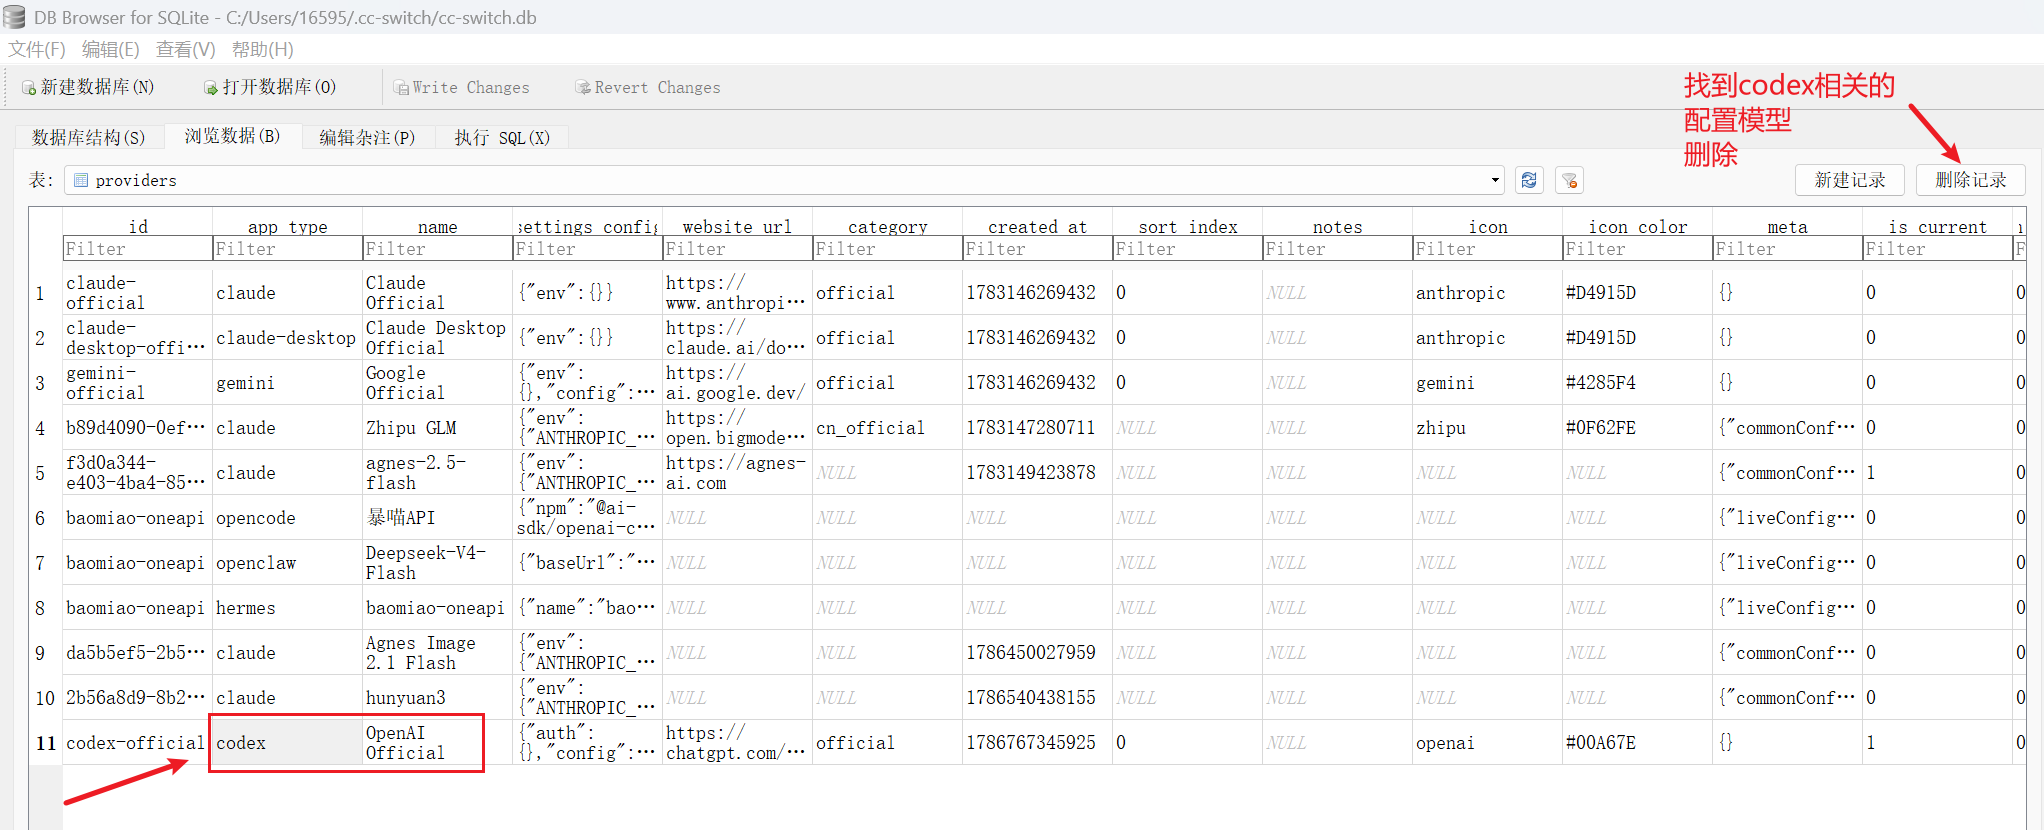Select row 5 via its row number
Image resolution: width=2044 pixels, height=830 pixels.
(46, 473)
